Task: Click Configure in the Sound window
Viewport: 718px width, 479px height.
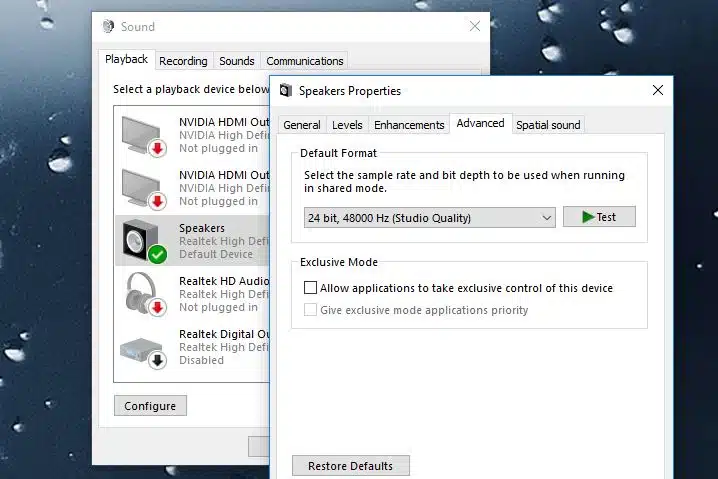Action: coord(150,406)
